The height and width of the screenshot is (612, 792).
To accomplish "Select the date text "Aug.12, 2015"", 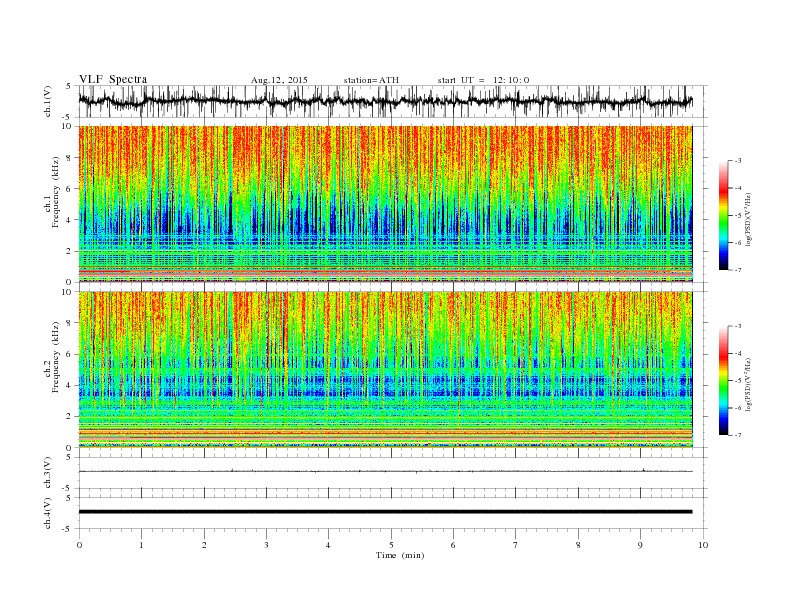I will [279, 80].
